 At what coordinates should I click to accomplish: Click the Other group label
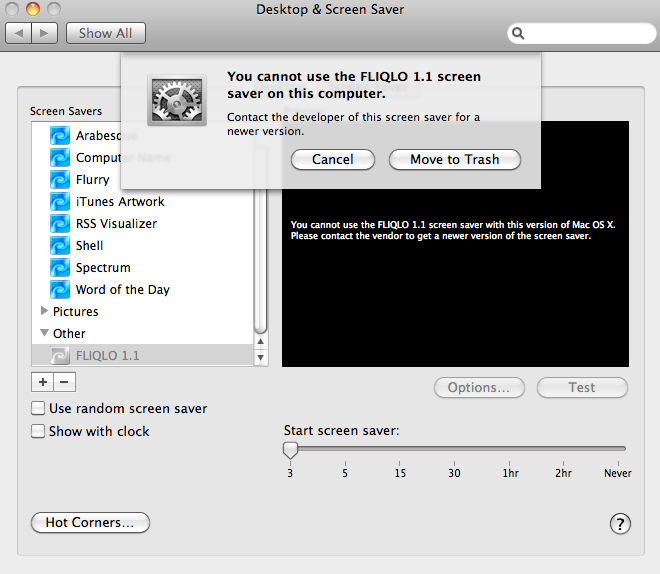tap(69, 333)
